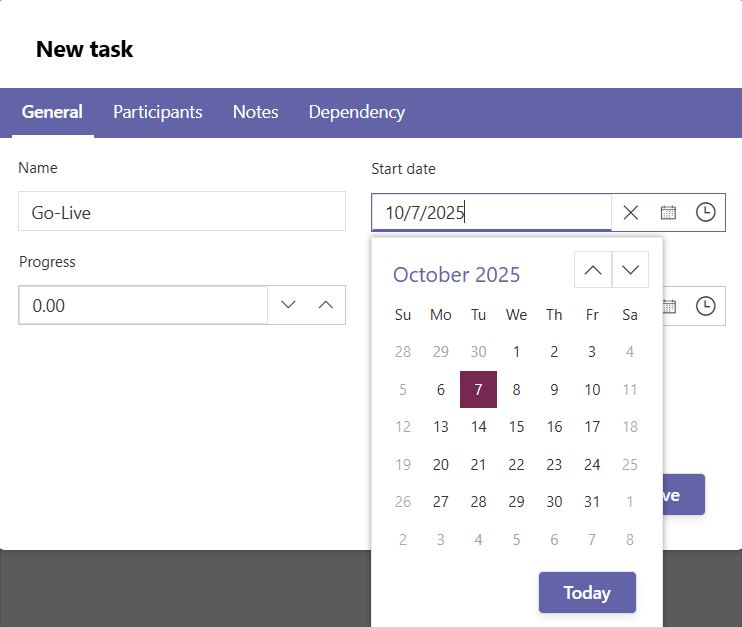The width and height of the screenshot is (742, 627).
Task: Go to next month using down arrow
Action: pyautogui.click(x=630, y=270)
